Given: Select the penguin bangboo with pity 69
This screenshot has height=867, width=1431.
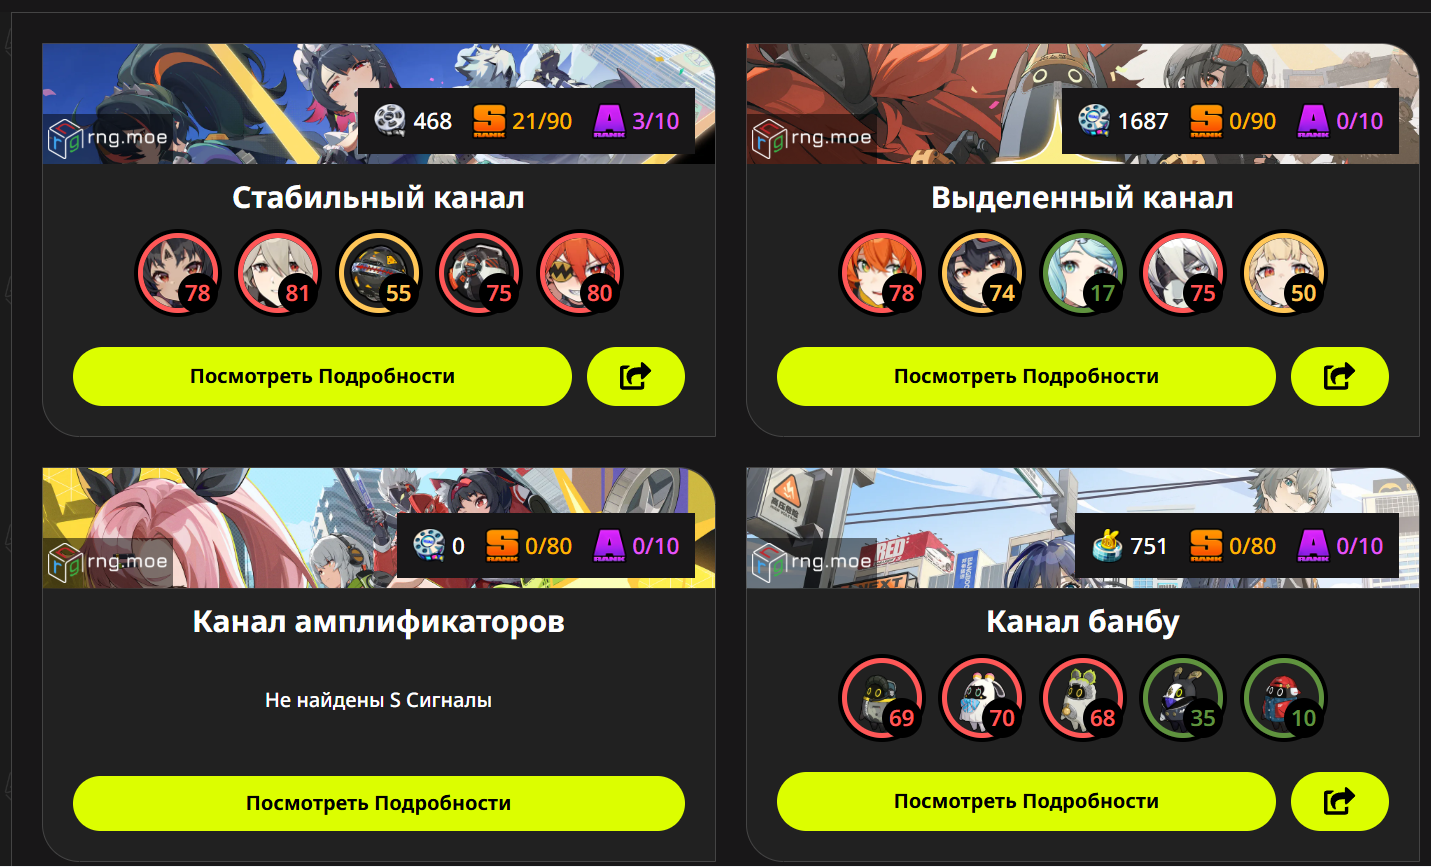Looking at the screenshot, I should coord(882,698).
